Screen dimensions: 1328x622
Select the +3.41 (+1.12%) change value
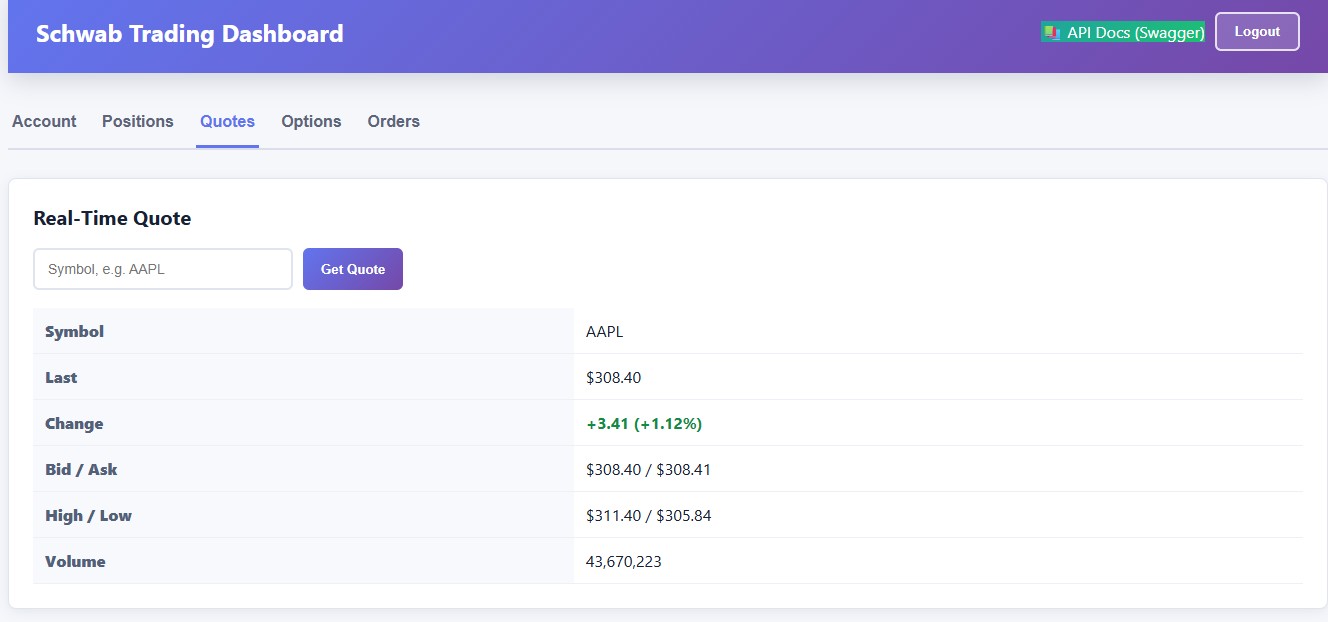click(x=644, y=423)
